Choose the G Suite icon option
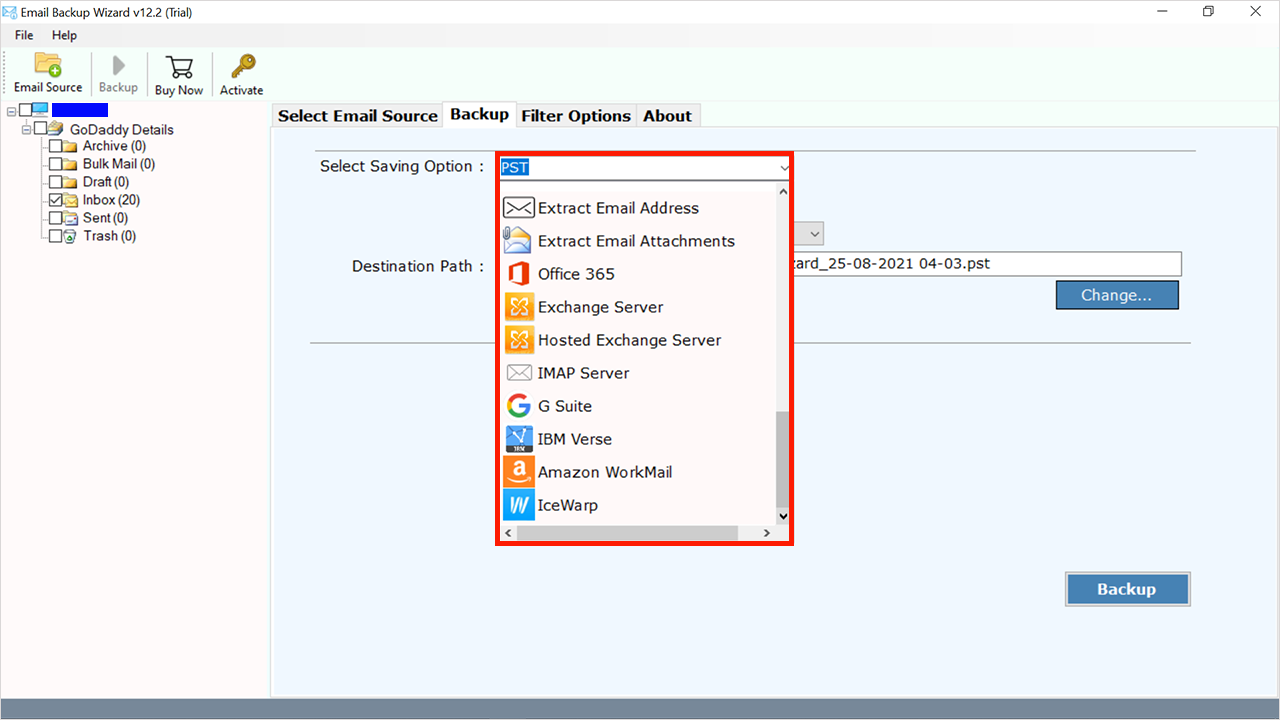Image resolution: width=1280 pixels, height=720 pixels. pos(518,406)
